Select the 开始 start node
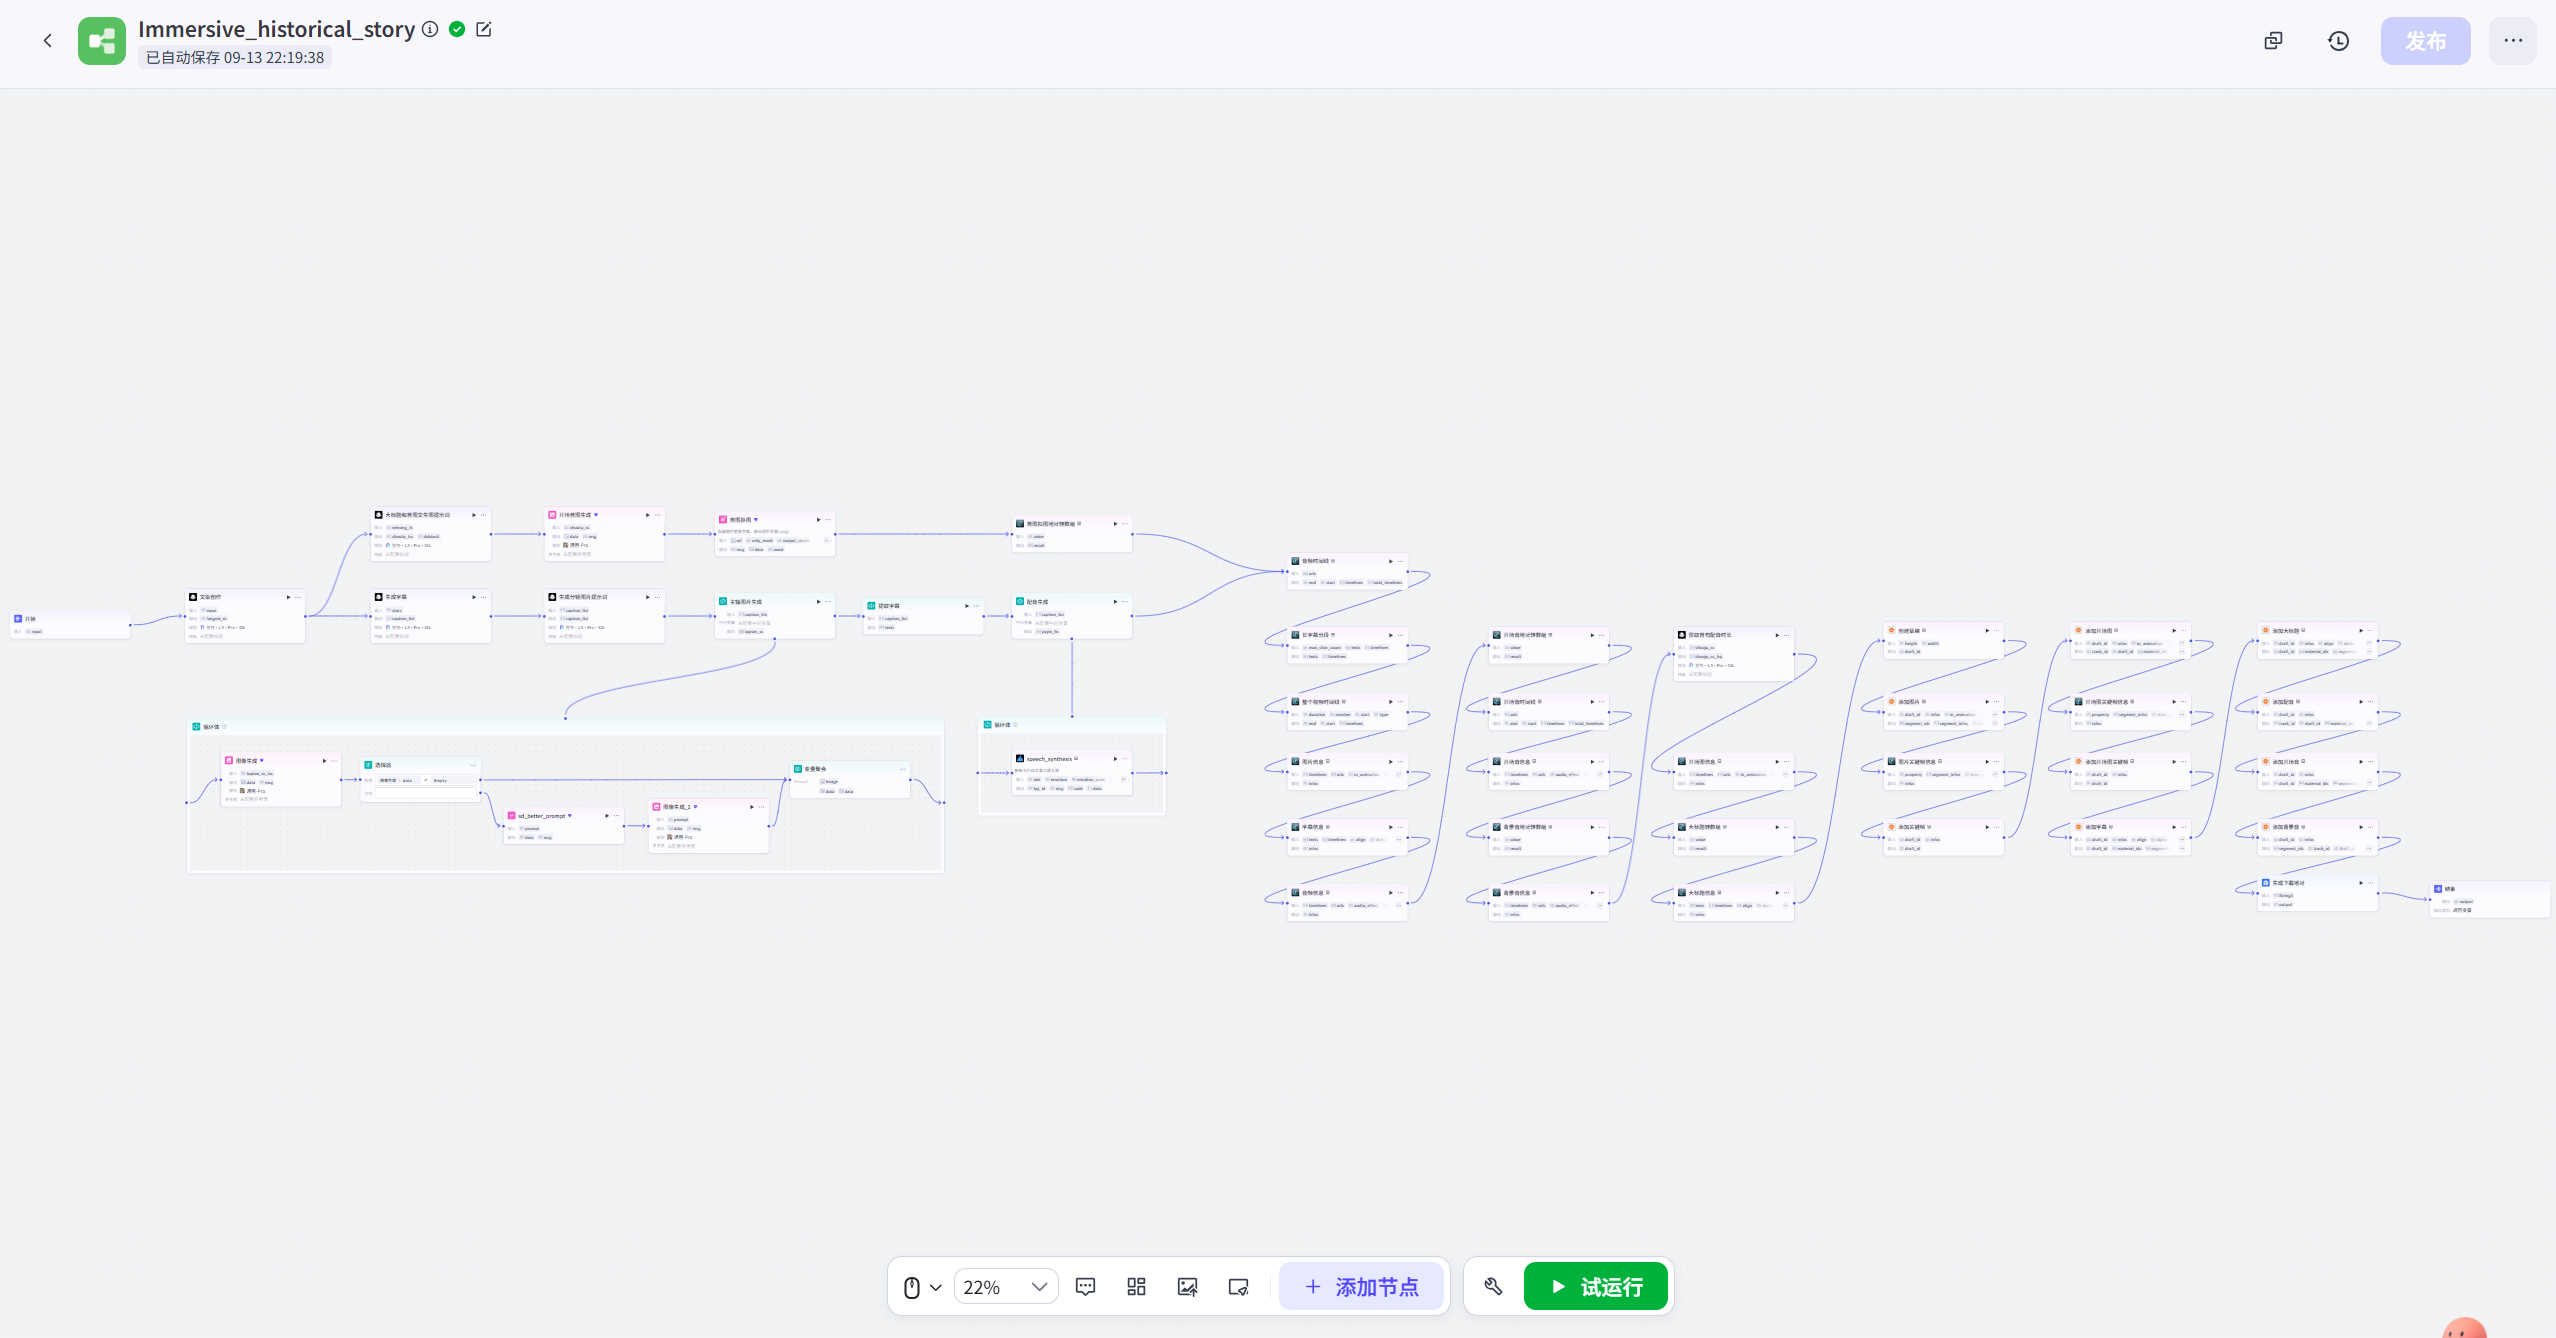2556x1338 pixels. [70, 625]
